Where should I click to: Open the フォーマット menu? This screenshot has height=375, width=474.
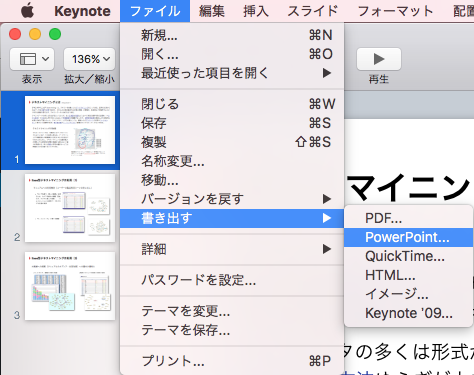tap(395, 11)
